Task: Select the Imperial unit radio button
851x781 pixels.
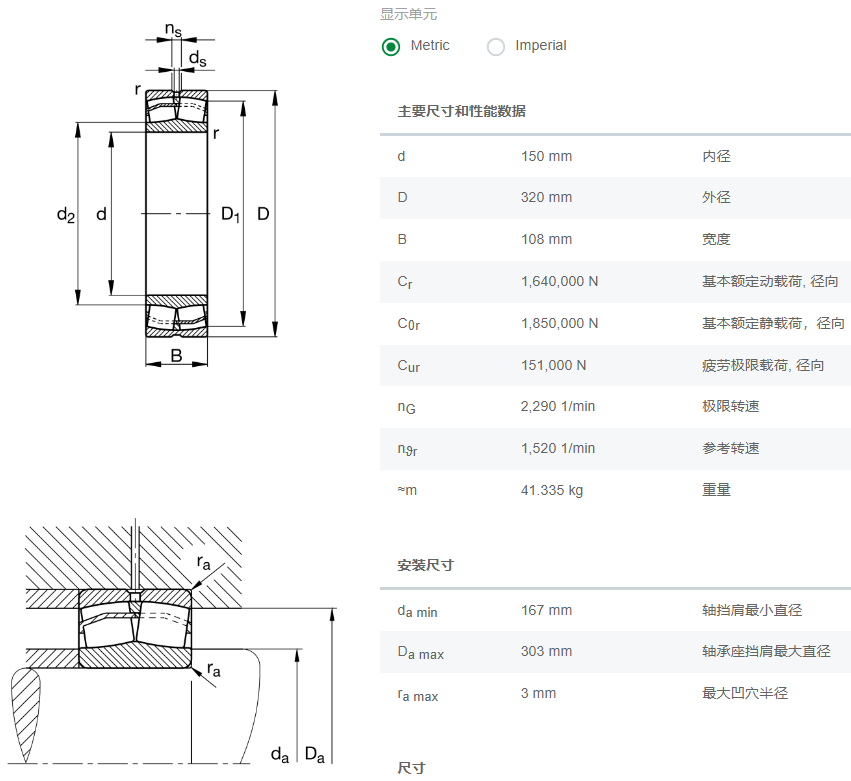Action: click(496, 47)
